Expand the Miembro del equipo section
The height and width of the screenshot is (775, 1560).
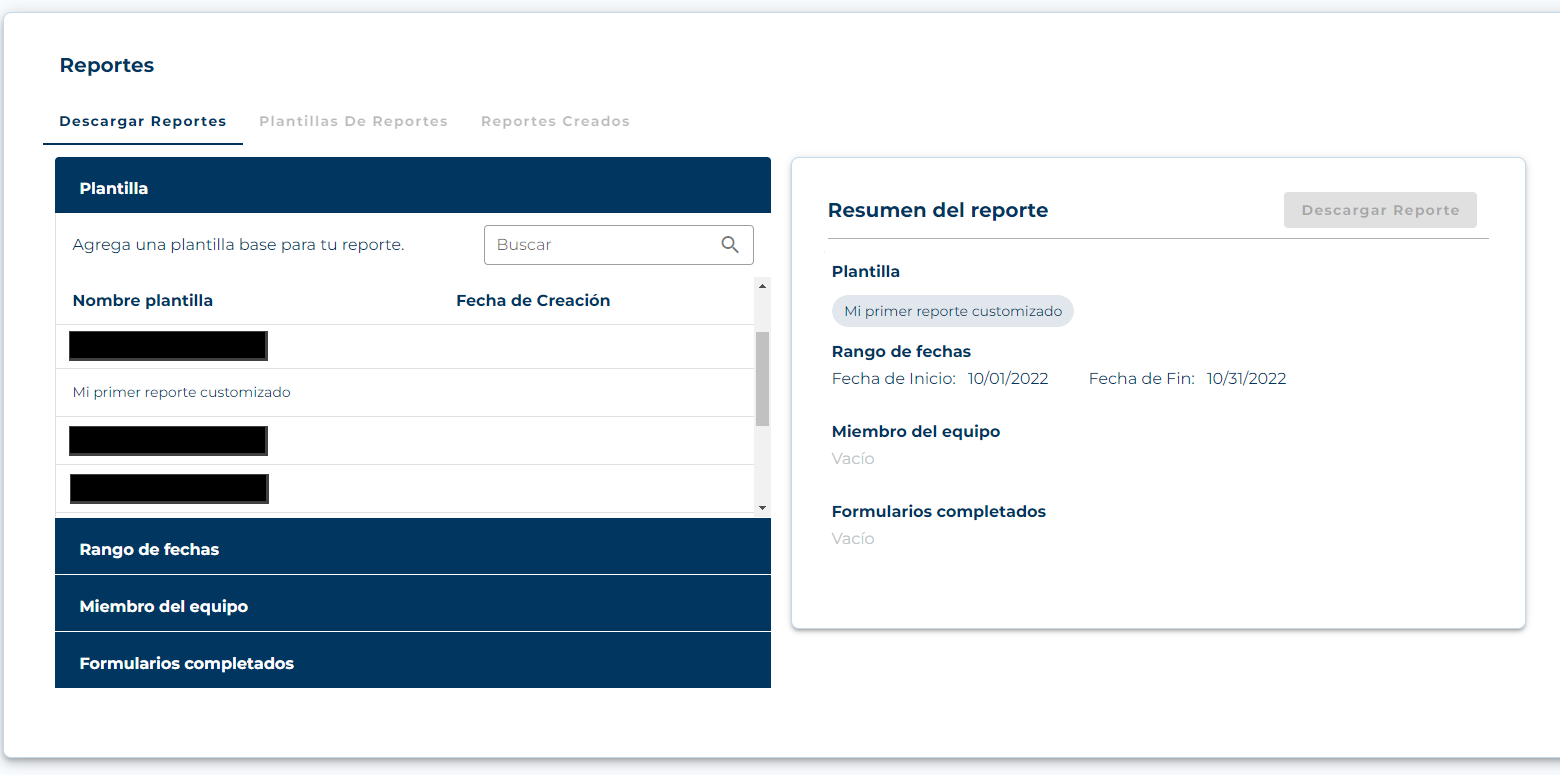click(413, 603)
